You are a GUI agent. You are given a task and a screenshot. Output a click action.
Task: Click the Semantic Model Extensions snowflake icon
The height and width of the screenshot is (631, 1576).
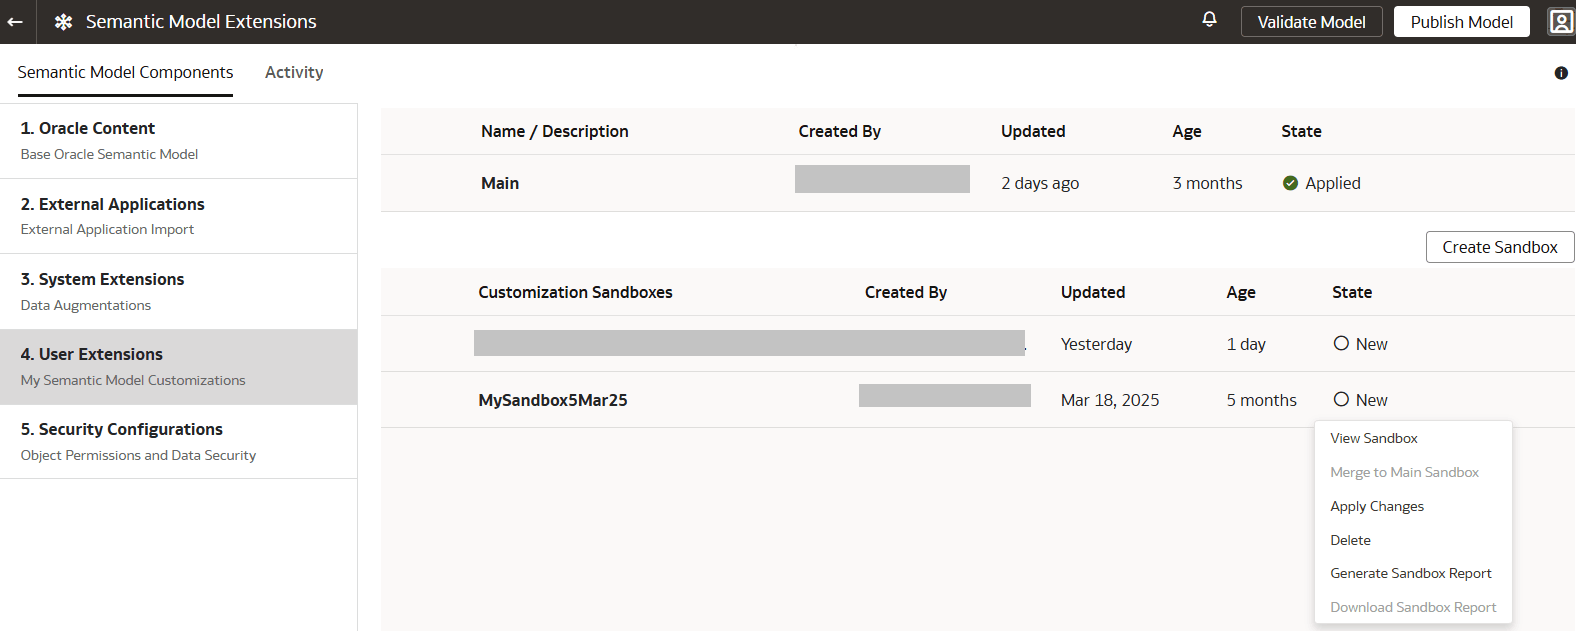pyautogui.click(x=63, y=22)
